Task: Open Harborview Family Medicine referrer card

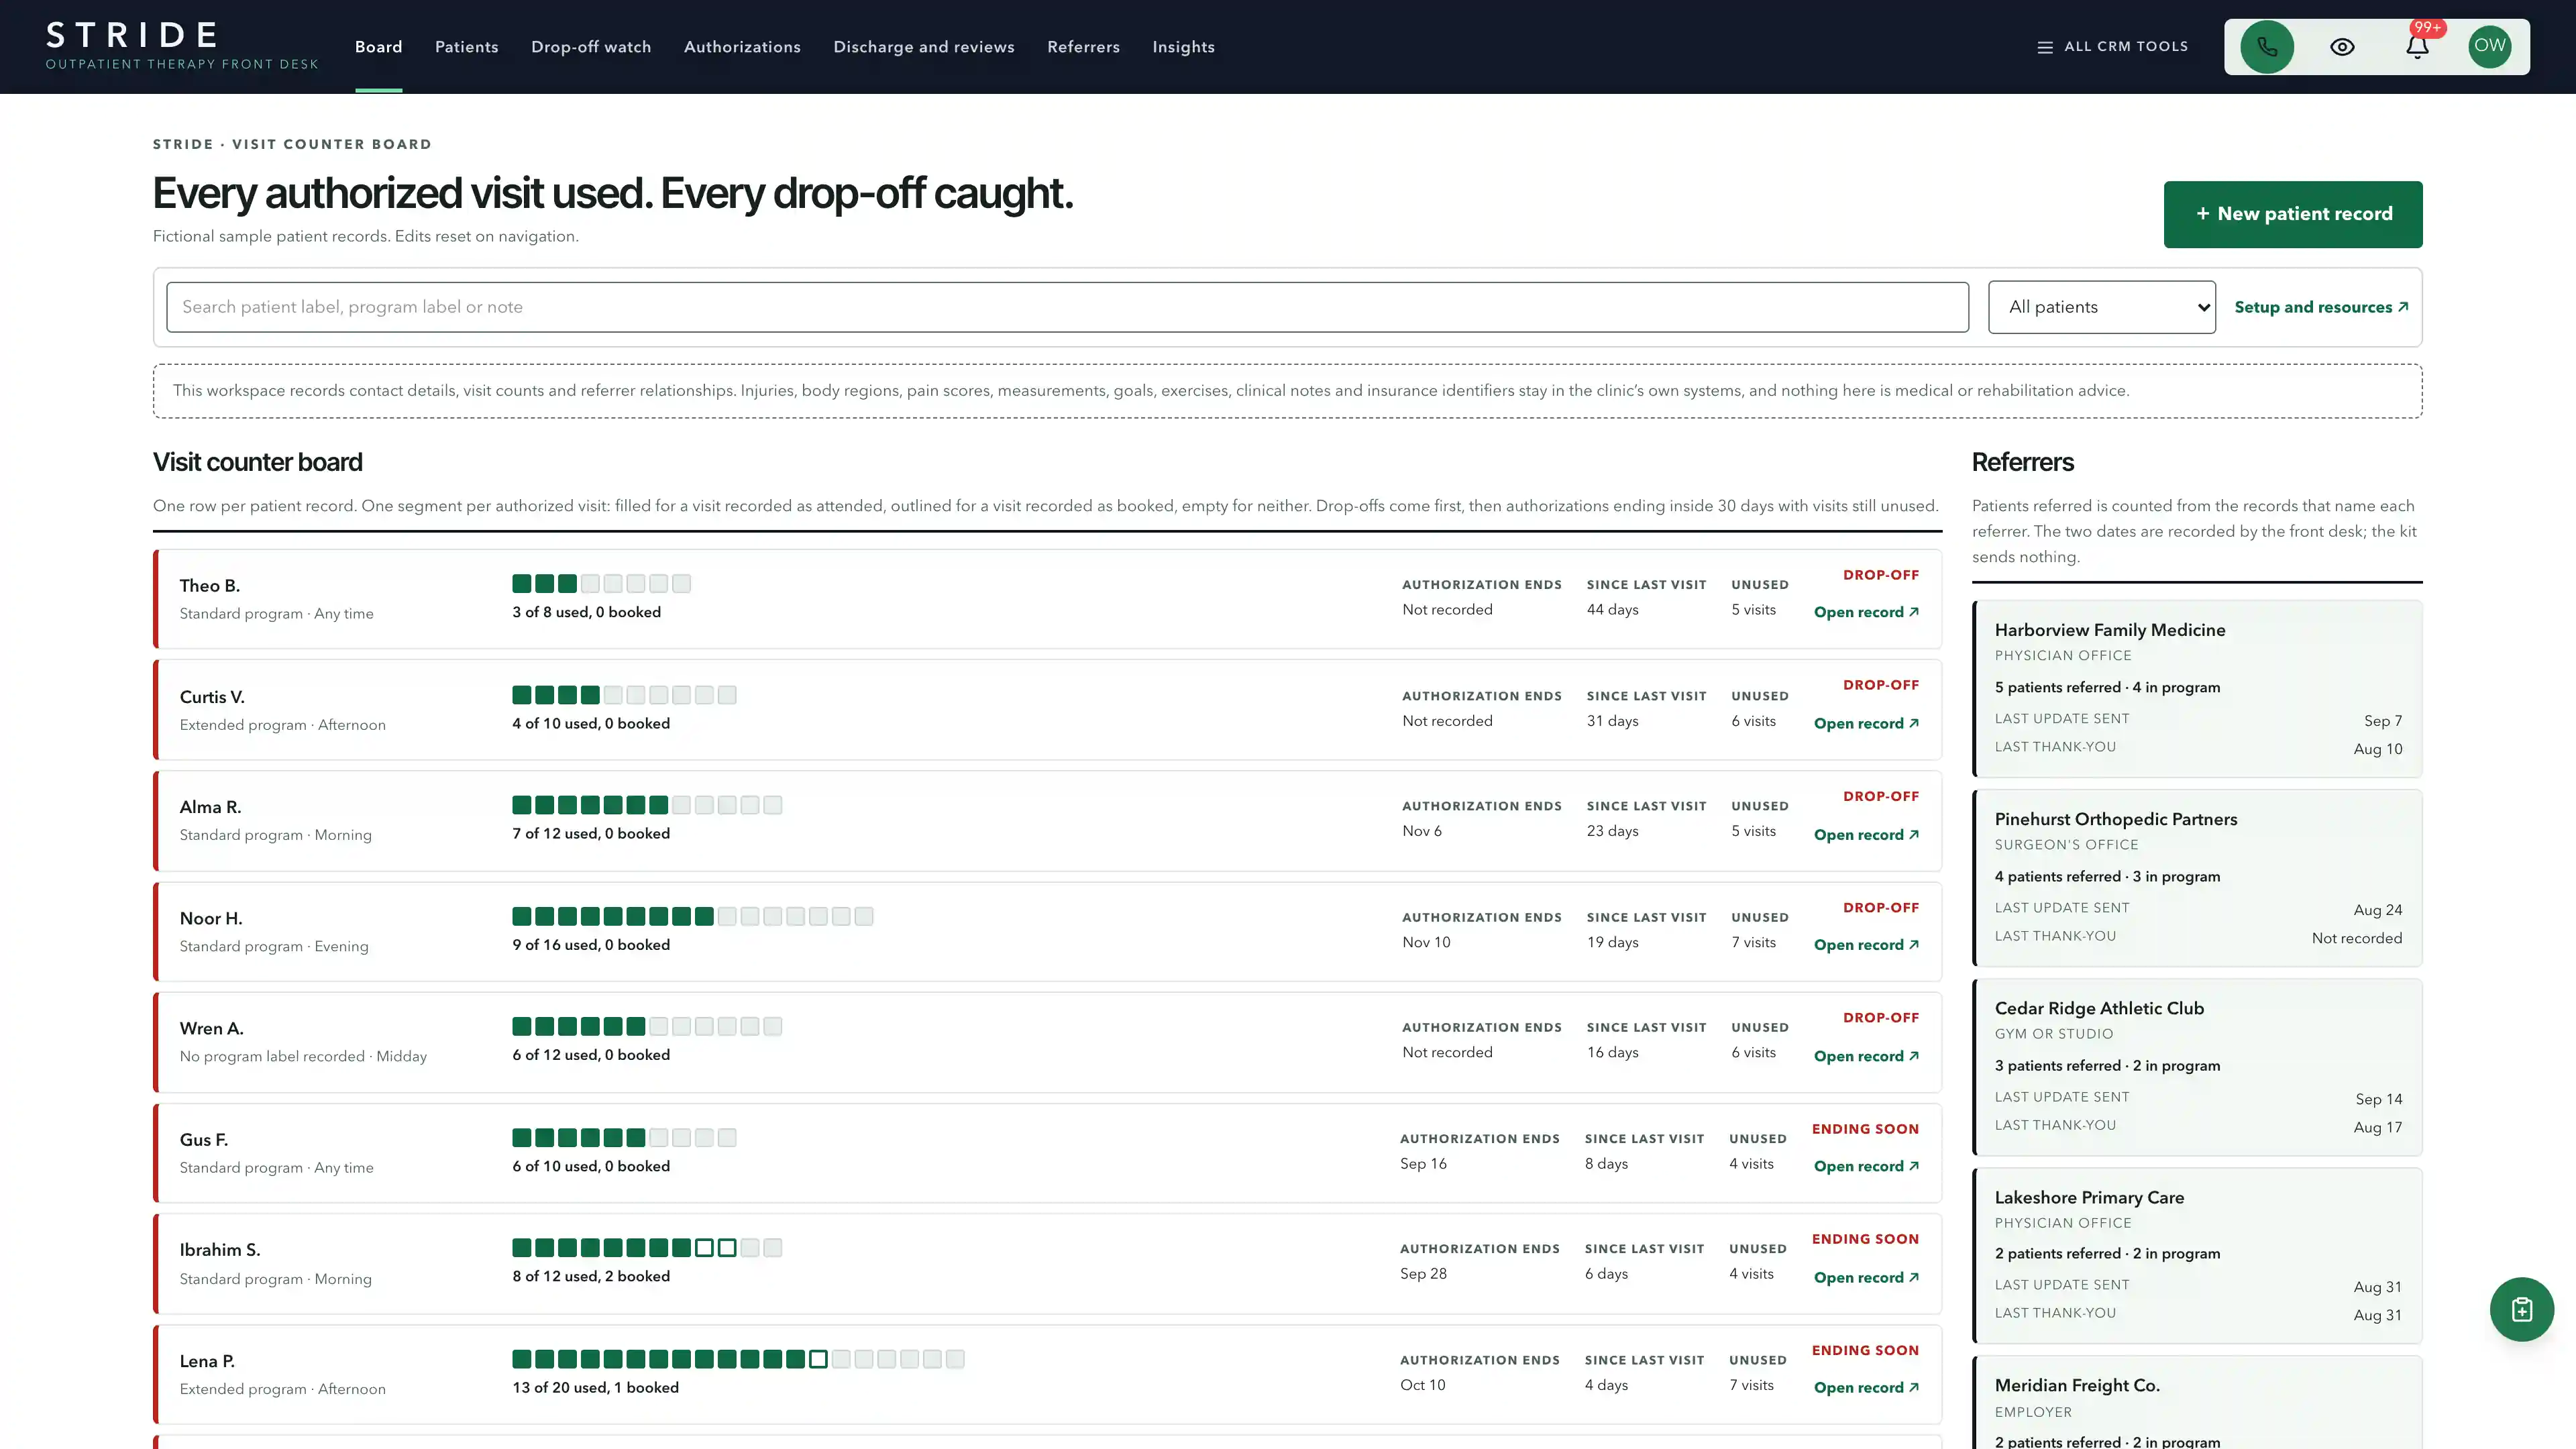Action: (x=2197, y=688)
